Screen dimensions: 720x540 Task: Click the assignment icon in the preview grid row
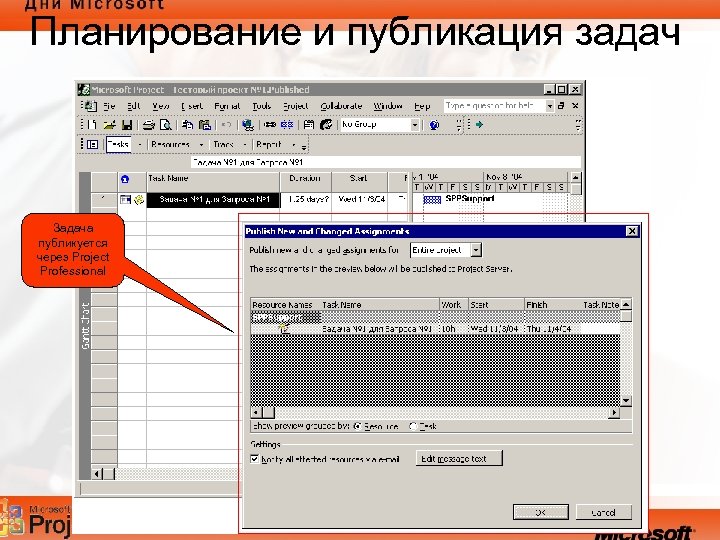coord(285,328)
